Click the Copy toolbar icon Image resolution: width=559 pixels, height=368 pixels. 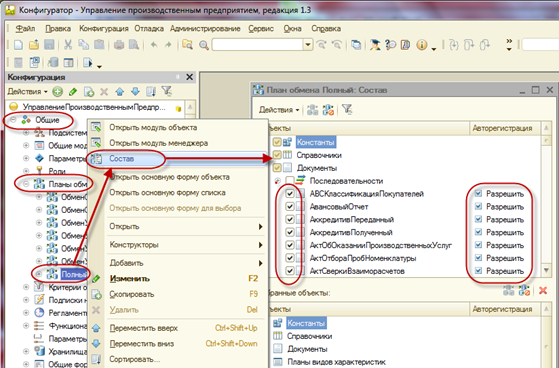click(83, 45)
